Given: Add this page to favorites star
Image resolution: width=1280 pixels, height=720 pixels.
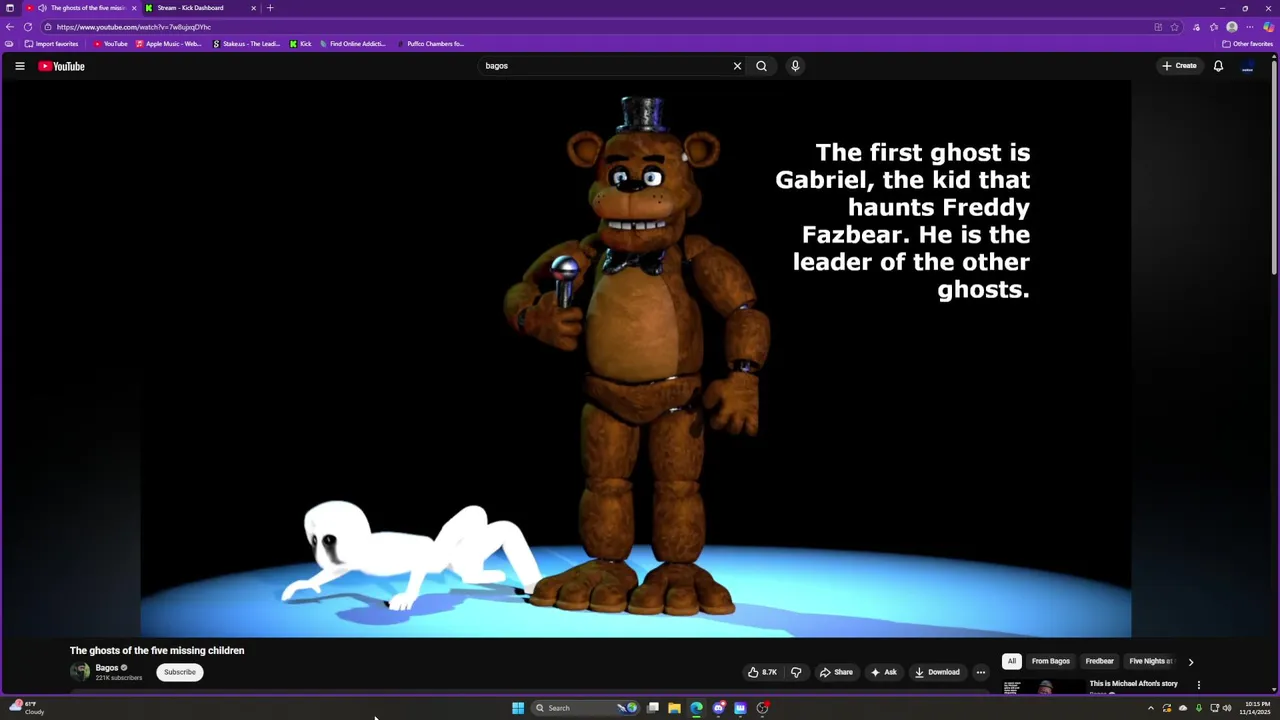Looking at the screenshot, I should (x=1175, y=27).
